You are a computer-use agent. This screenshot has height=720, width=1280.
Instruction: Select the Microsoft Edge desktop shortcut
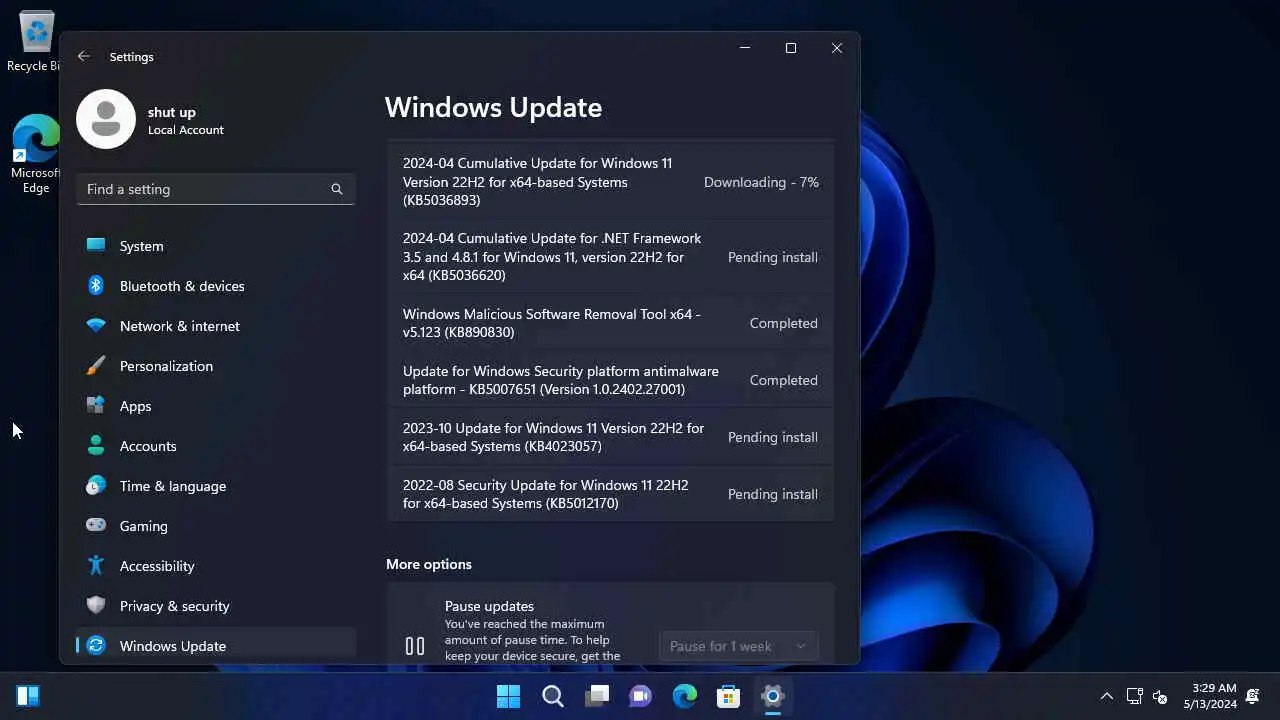point(36,154)
